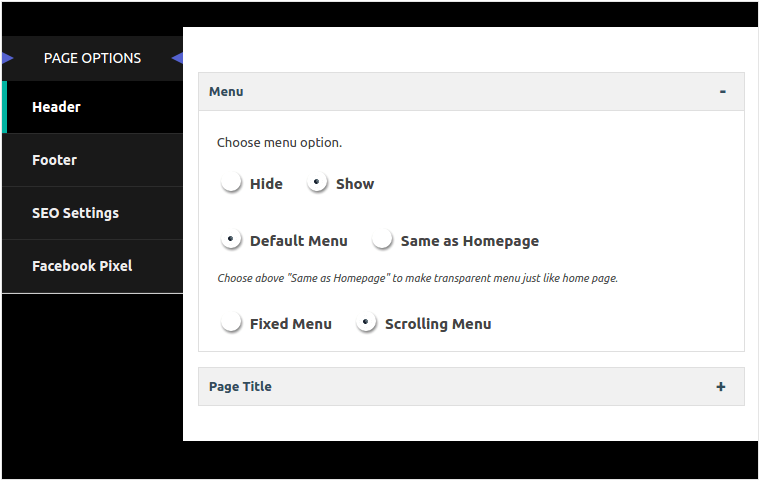761x482 pixels.
Task: Click the plus icon on Page Title
Action: (721, 386)
